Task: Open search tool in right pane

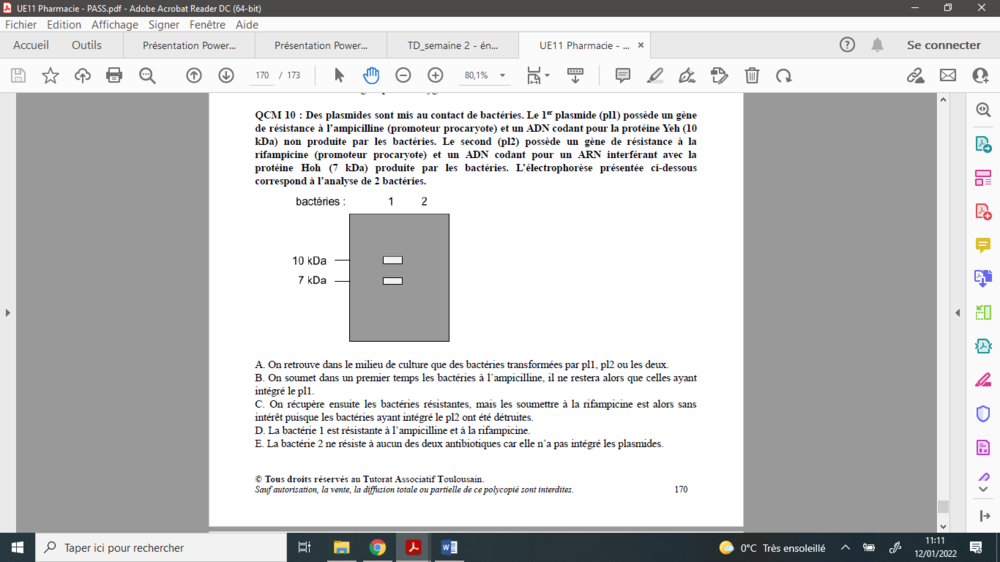Action: (983, 110)
